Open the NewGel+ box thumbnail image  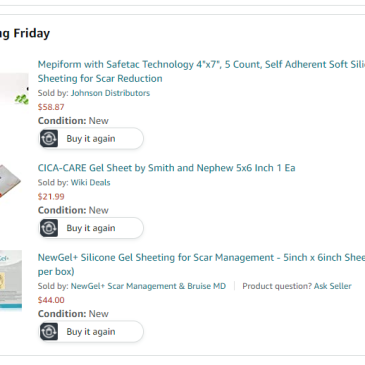(11, 280)
